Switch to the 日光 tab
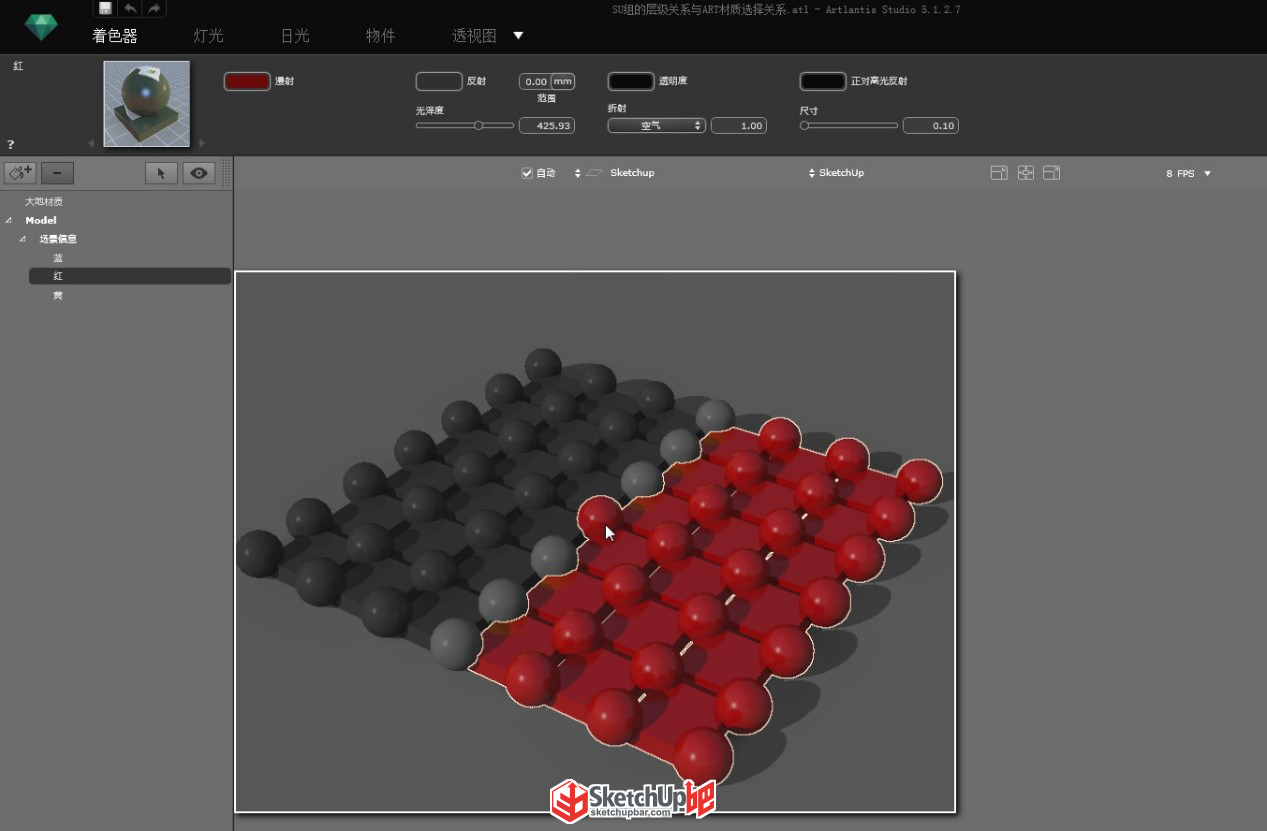This screenshot has width=1267, height=831. point(295,36)
